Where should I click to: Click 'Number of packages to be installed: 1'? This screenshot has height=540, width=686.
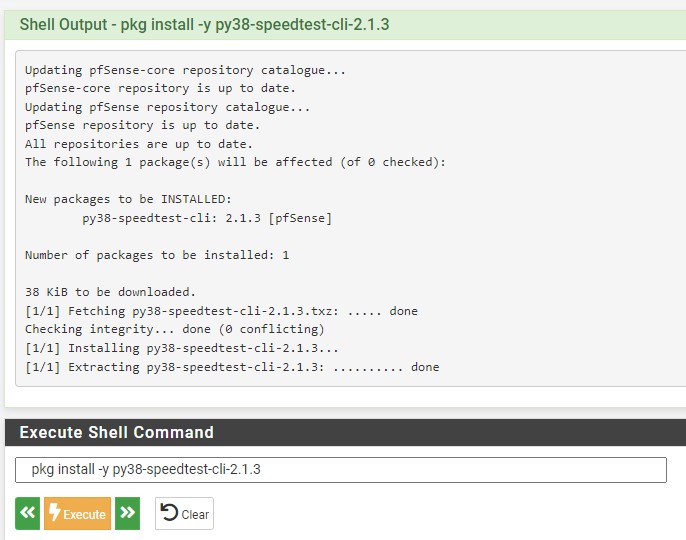pos(157,255)
